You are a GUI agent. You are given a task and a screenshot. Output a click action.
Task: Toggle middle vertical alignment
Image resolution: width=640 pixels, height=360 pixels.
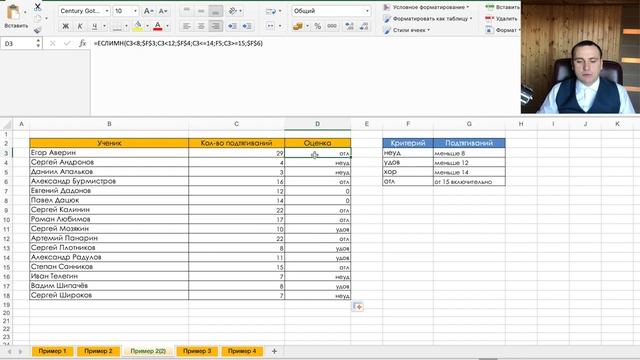click(x=201, y=11)
